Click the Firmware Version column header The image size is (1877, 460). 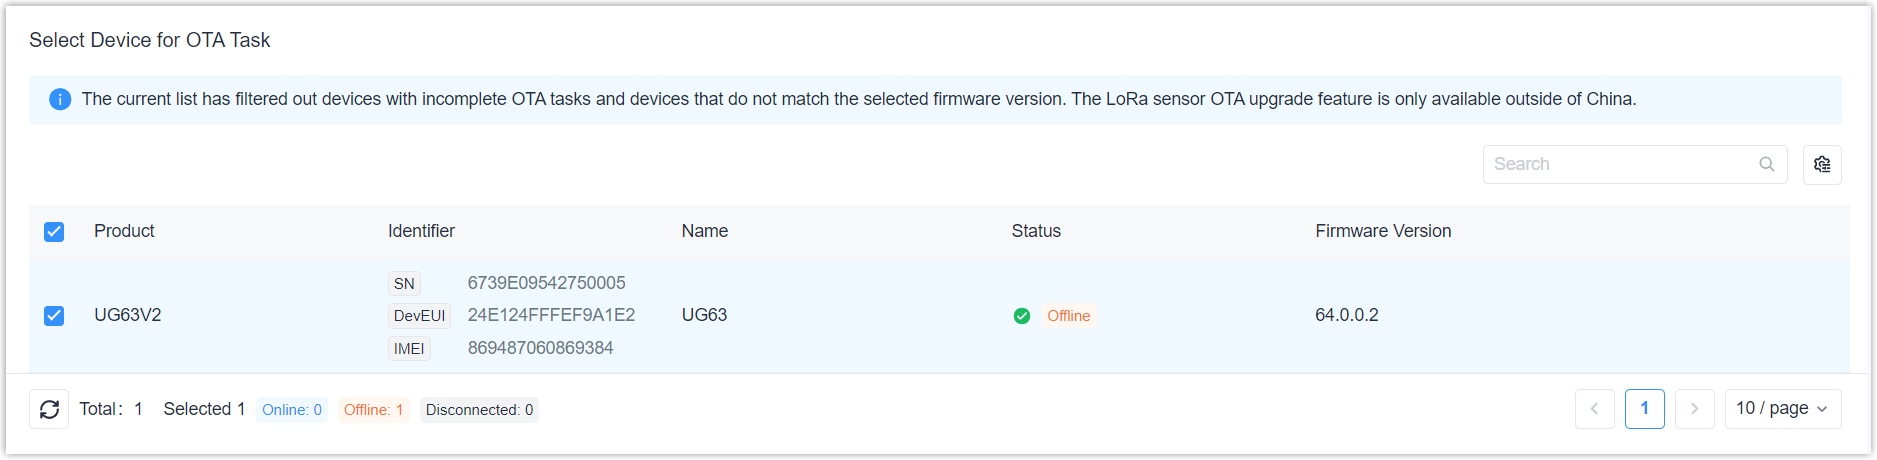(1383, 231)
